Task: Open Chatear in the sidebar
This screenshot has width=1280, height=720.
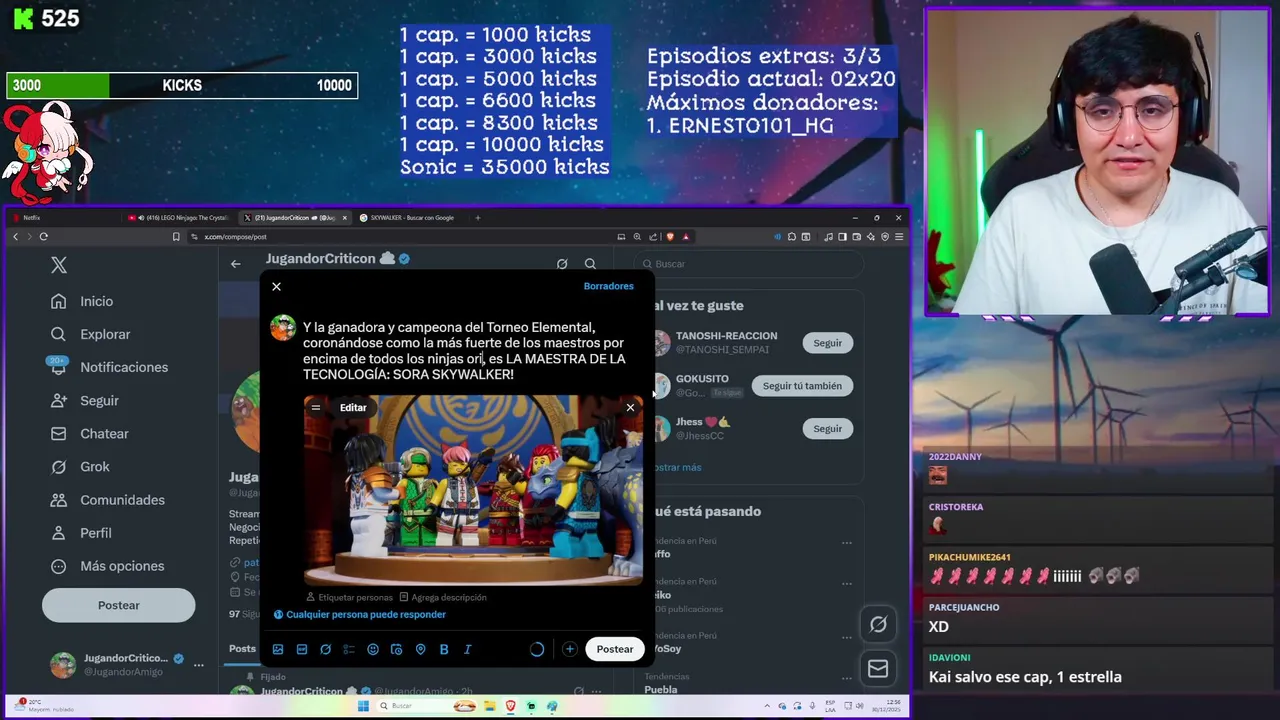Action: click(91, 433)
